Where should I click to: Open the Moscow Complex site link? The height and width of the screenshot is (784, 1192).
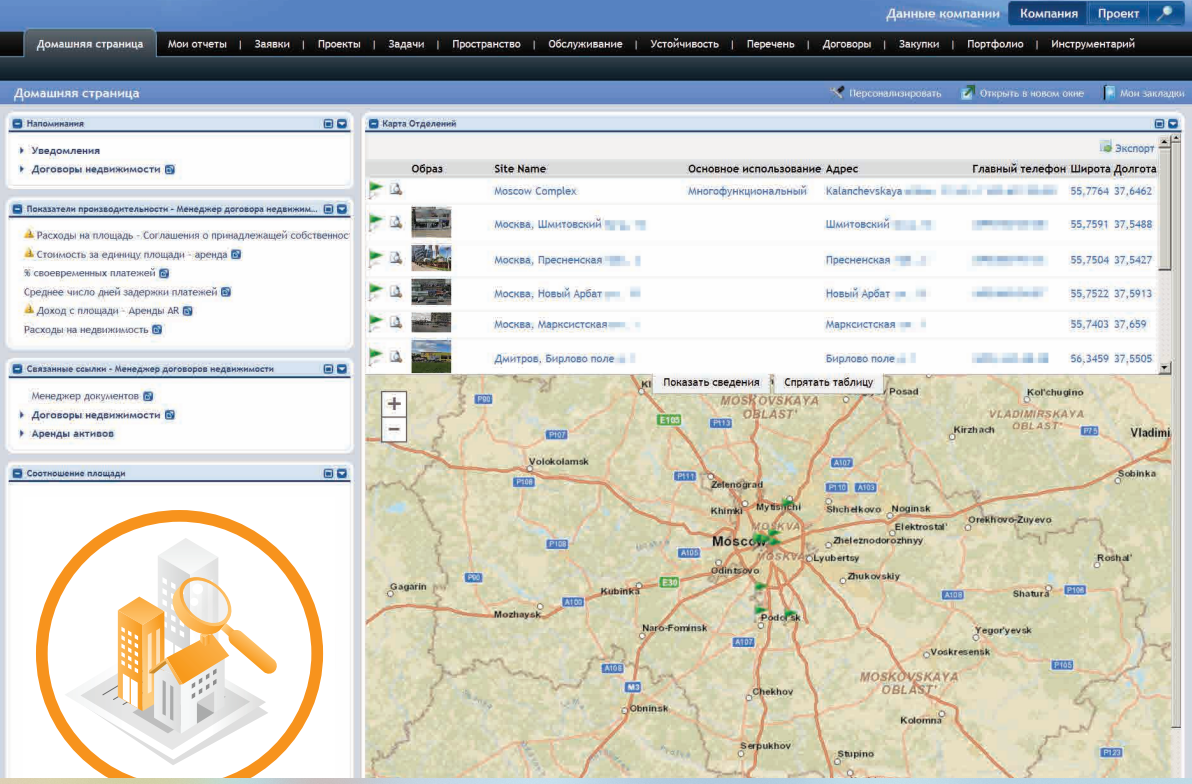535,191
